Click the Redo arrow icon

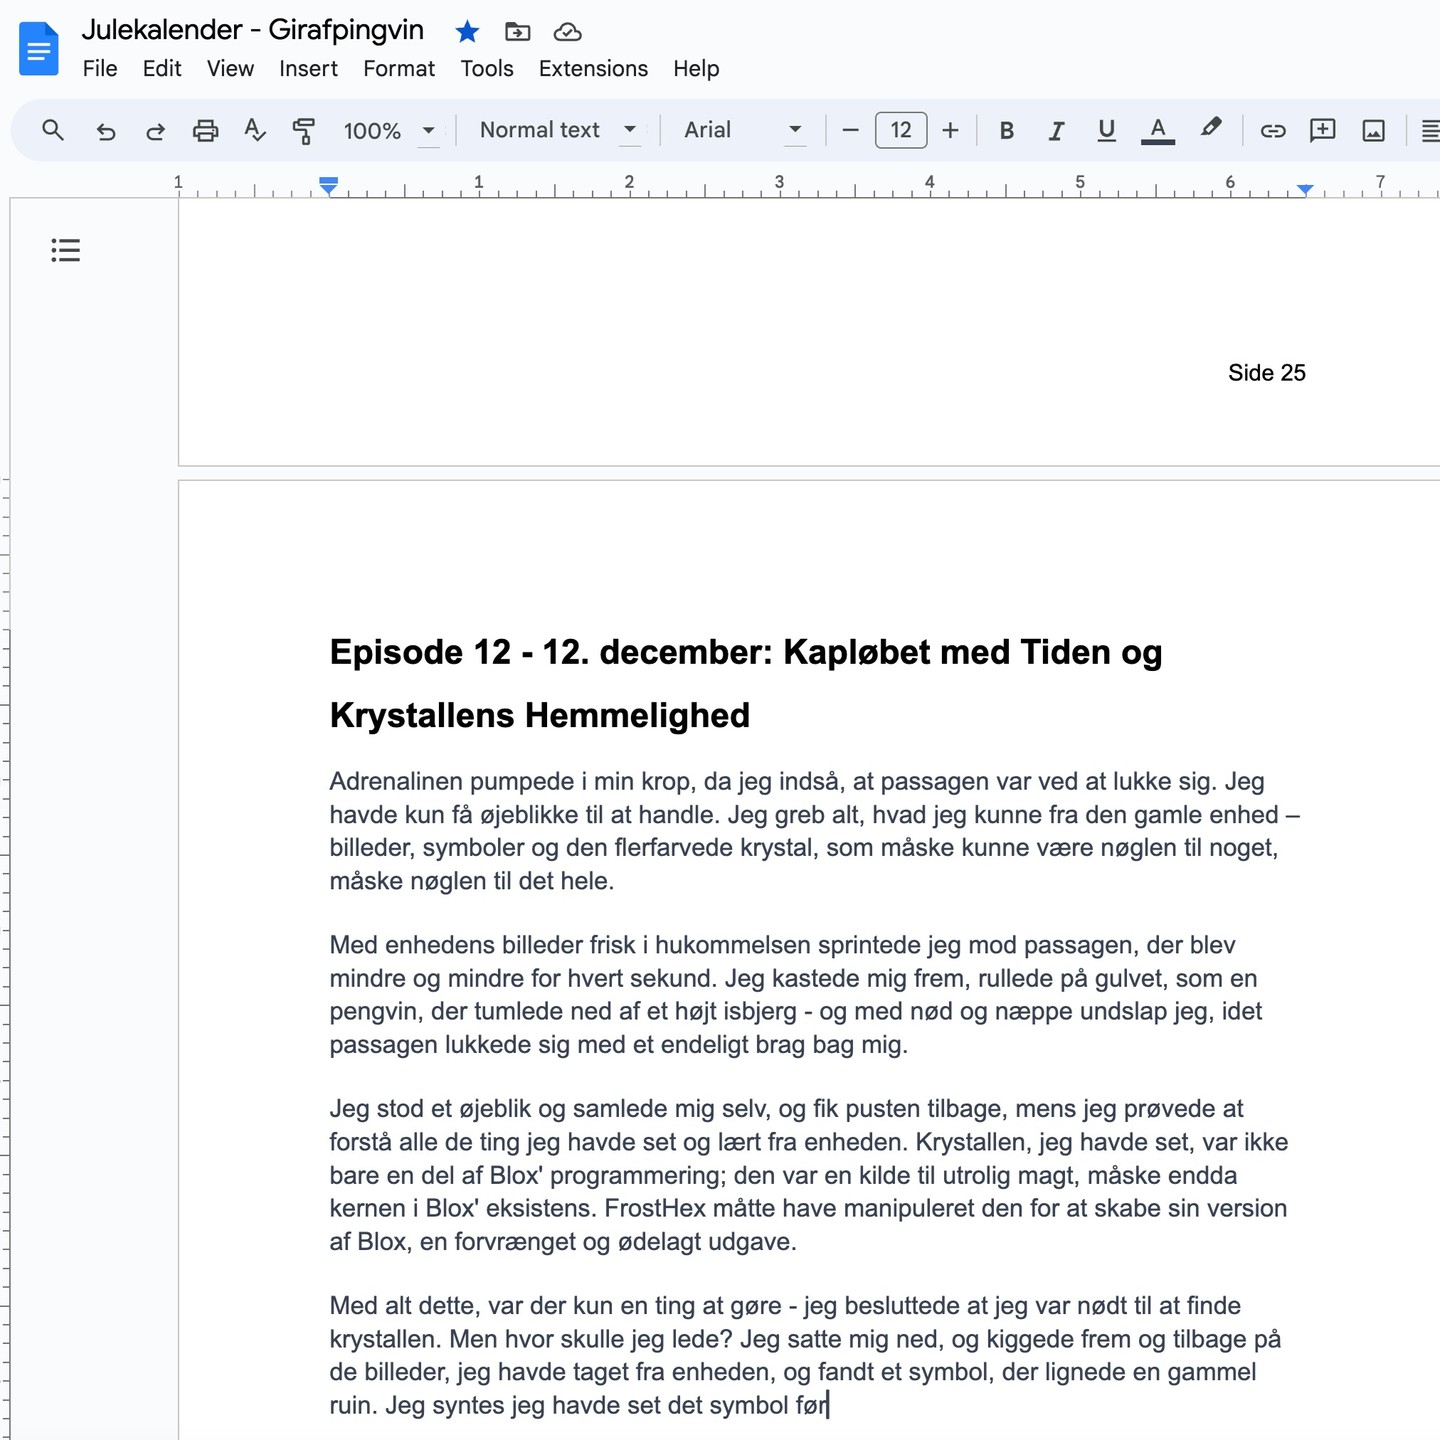coord(155,131)
